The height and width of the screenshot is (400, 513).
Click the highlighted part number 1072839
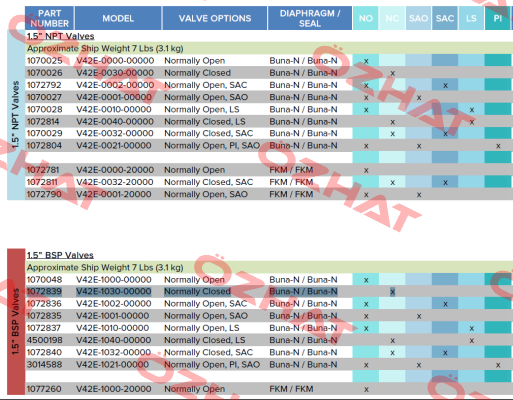[44, 292]
